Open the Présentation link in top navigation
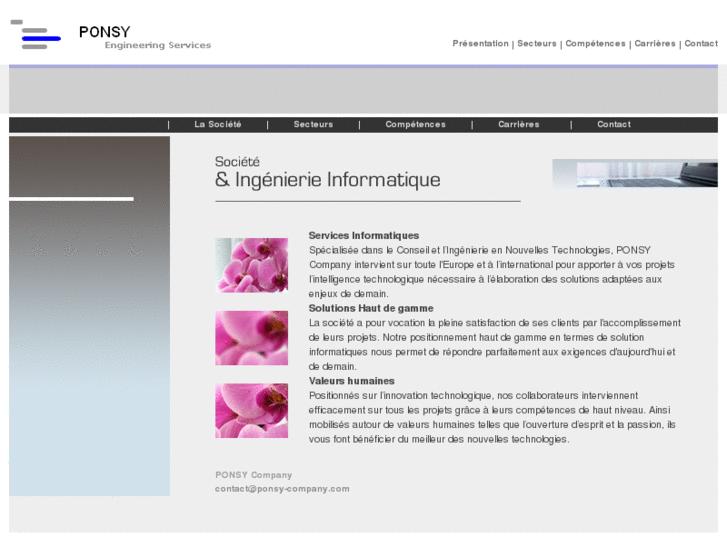This screenshot has width=727, height=545. coord(480,44)
